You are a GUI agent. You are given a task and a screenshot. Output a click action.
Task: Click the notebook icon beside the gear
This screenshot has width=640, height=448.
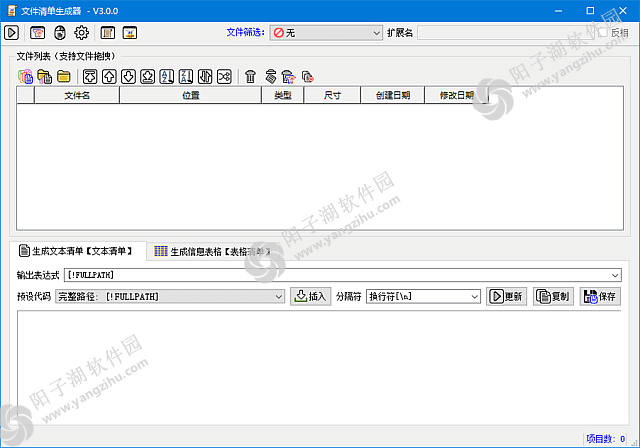(108, 33)
